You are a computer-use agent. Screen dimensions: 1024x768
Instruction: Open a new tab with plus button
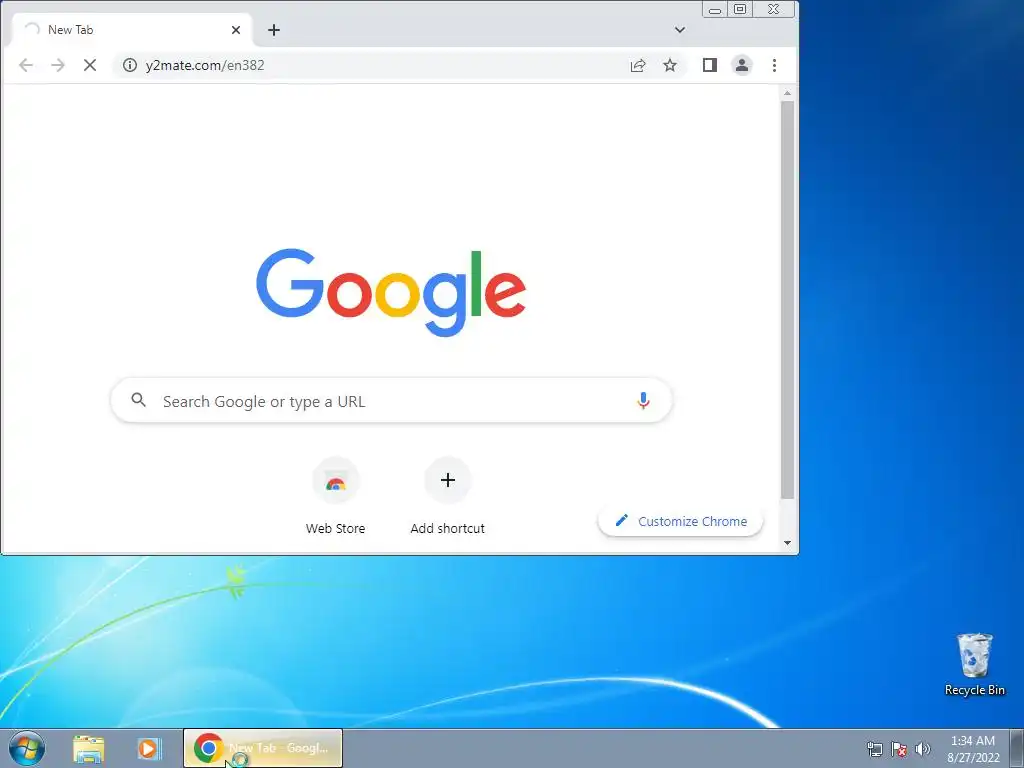pos(274,30)
